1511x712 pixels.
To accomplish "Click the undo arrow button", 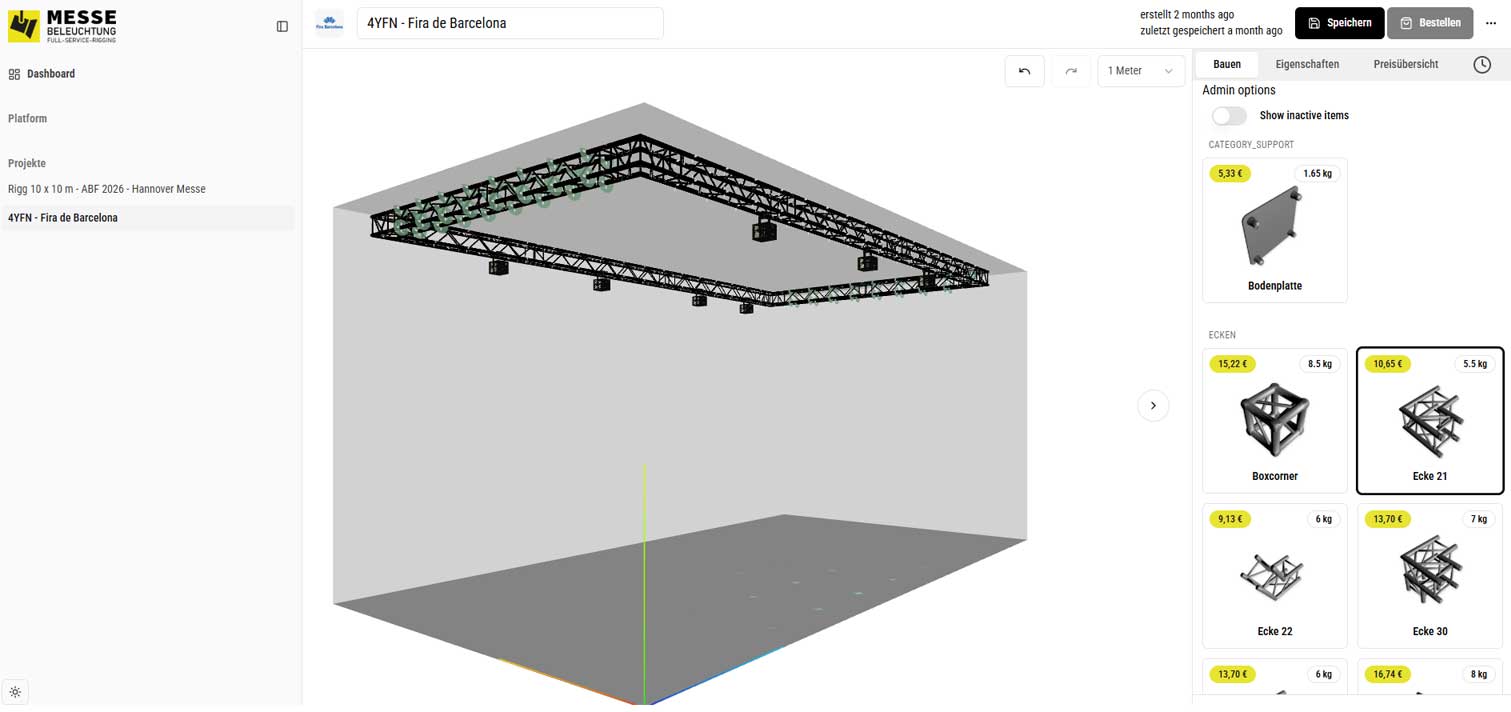I will pos(1024,71).
